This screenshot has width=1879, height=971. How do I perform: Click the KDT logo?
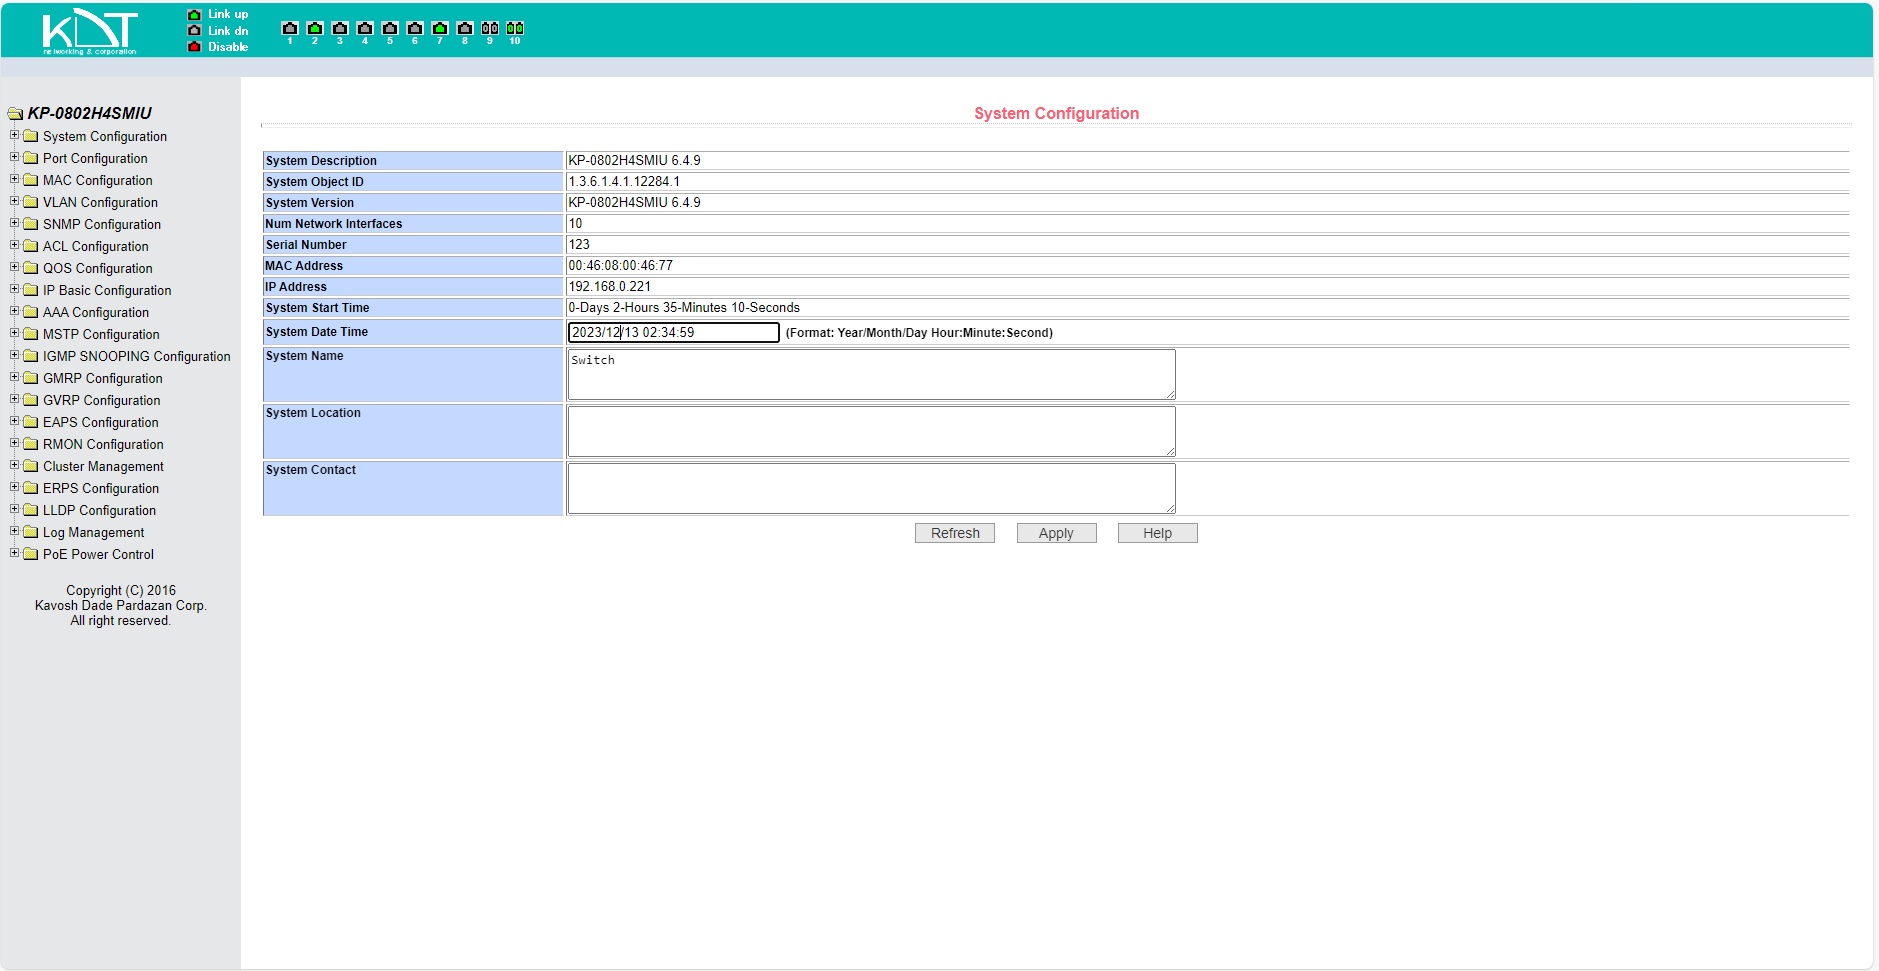[x=90, y=31]
